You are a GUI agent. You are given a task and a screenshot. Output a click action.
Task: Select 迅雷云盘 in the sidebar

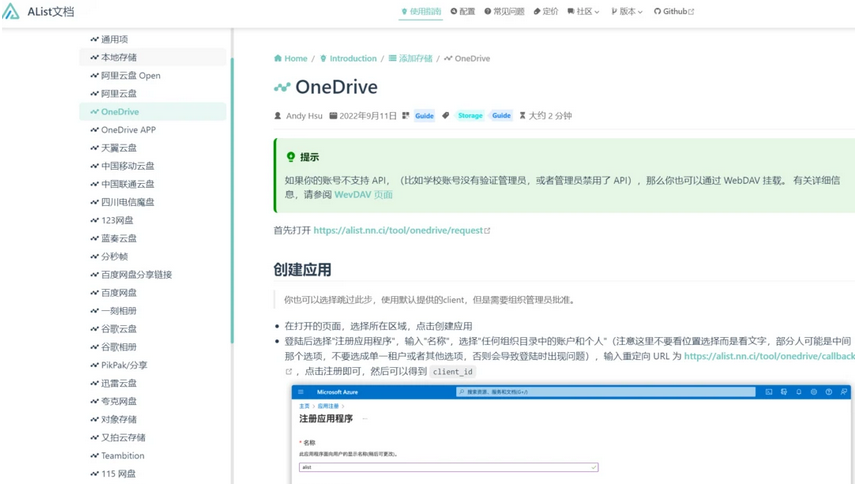[x=152, y=383]
